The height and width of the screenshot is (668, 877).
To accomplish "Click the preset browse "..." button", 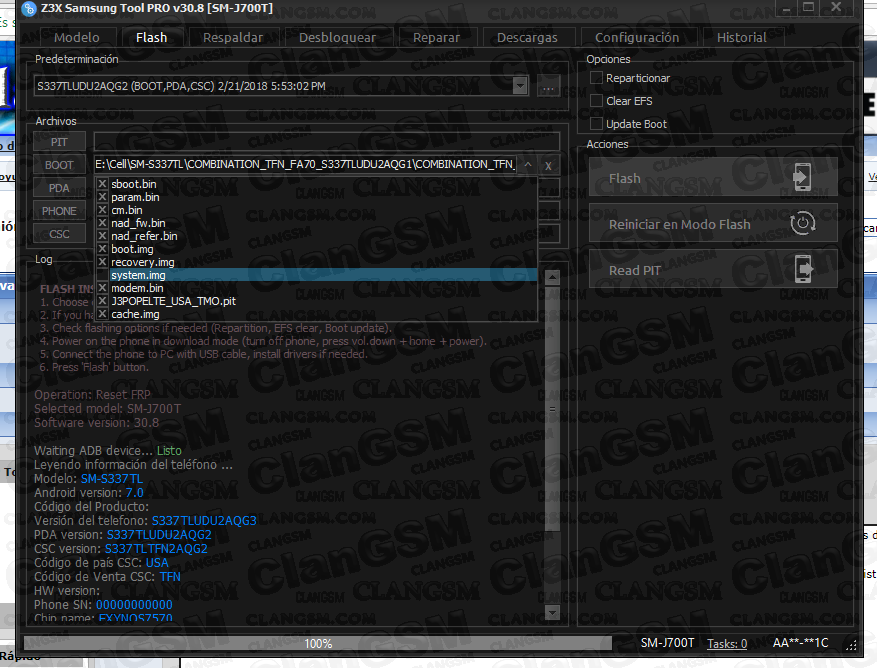I will (x=549, y=87).
